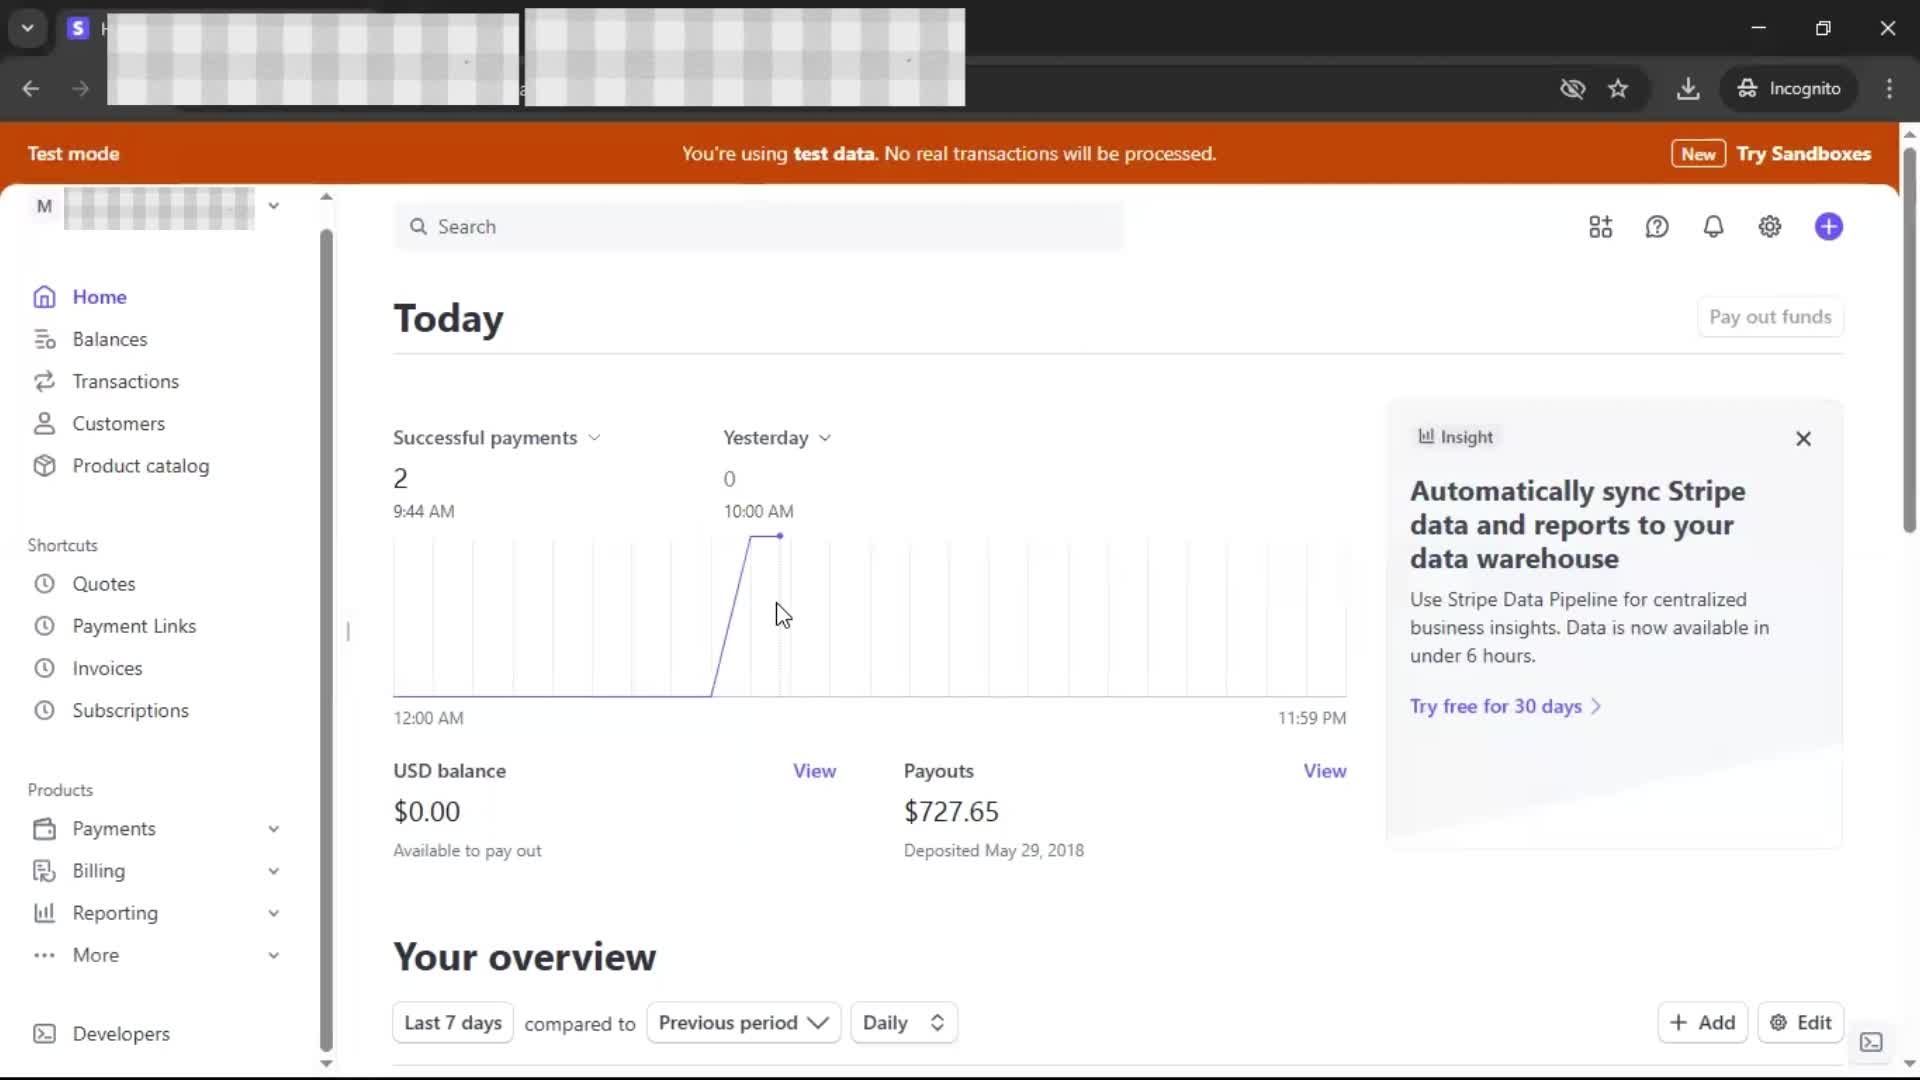1920x1080 pixels.
Task: Click the Pay out funds button
Action: [x=1770, y=317]
